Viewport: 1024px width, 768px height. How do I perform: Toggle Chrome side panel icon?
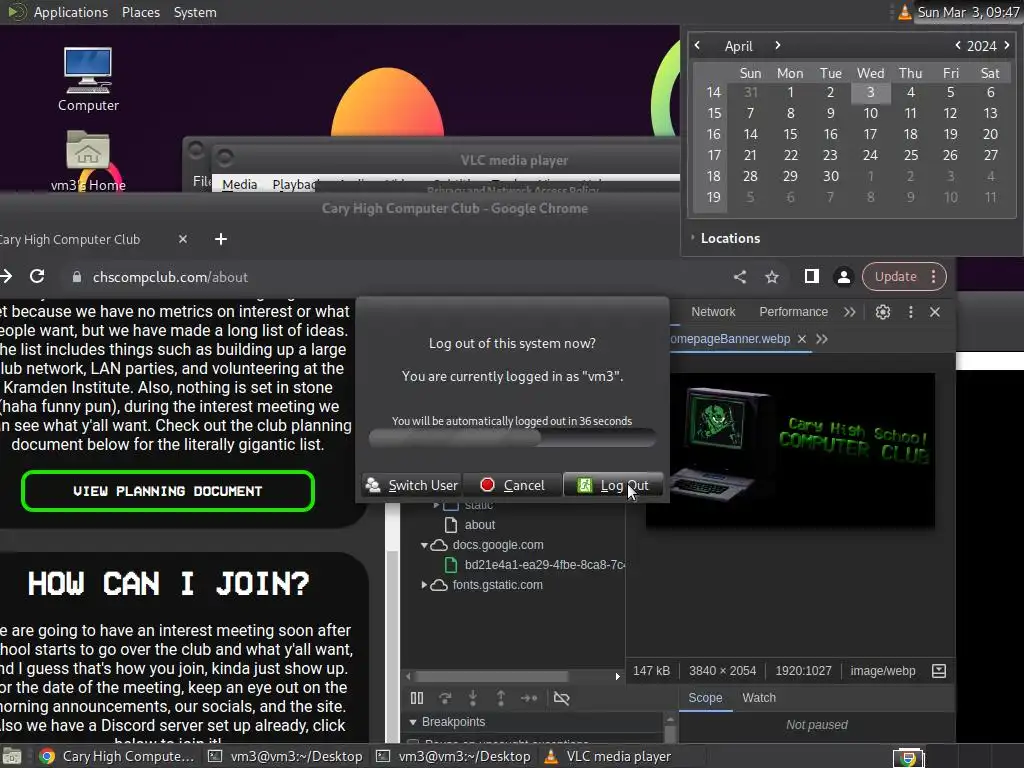(x=812, y=276)
